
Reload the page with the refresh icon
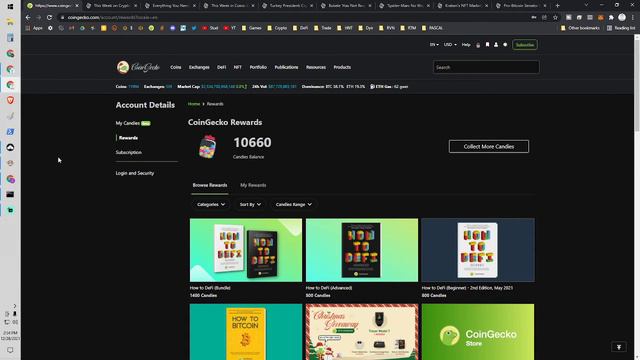click(x=49, y=18)
